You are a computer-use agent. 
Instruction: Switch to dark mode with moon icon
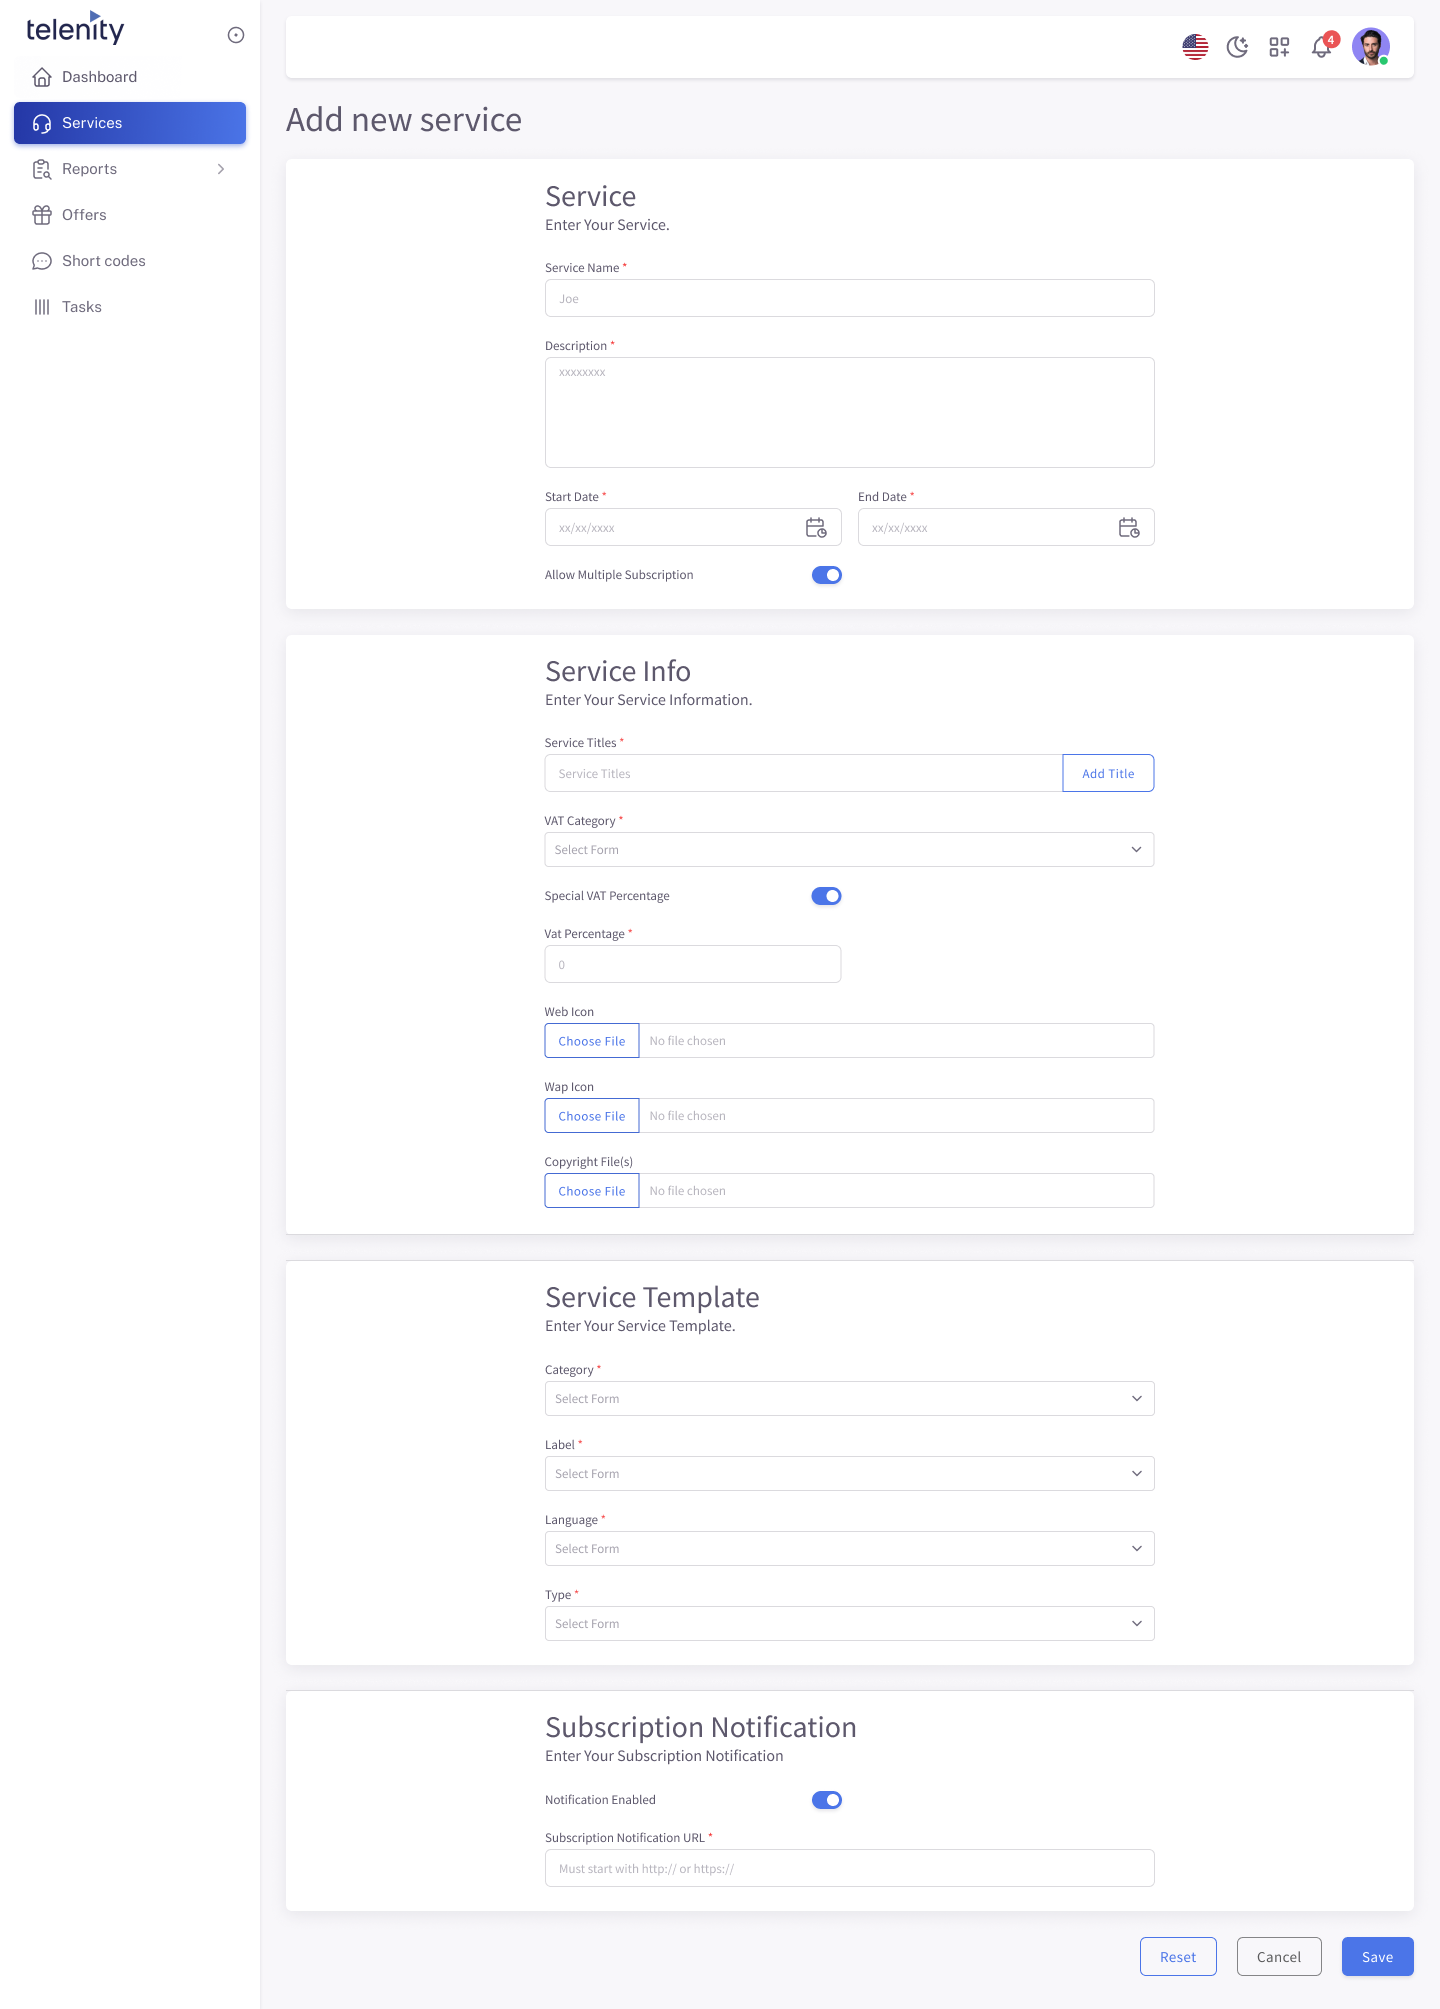(x=1237, y=47)
